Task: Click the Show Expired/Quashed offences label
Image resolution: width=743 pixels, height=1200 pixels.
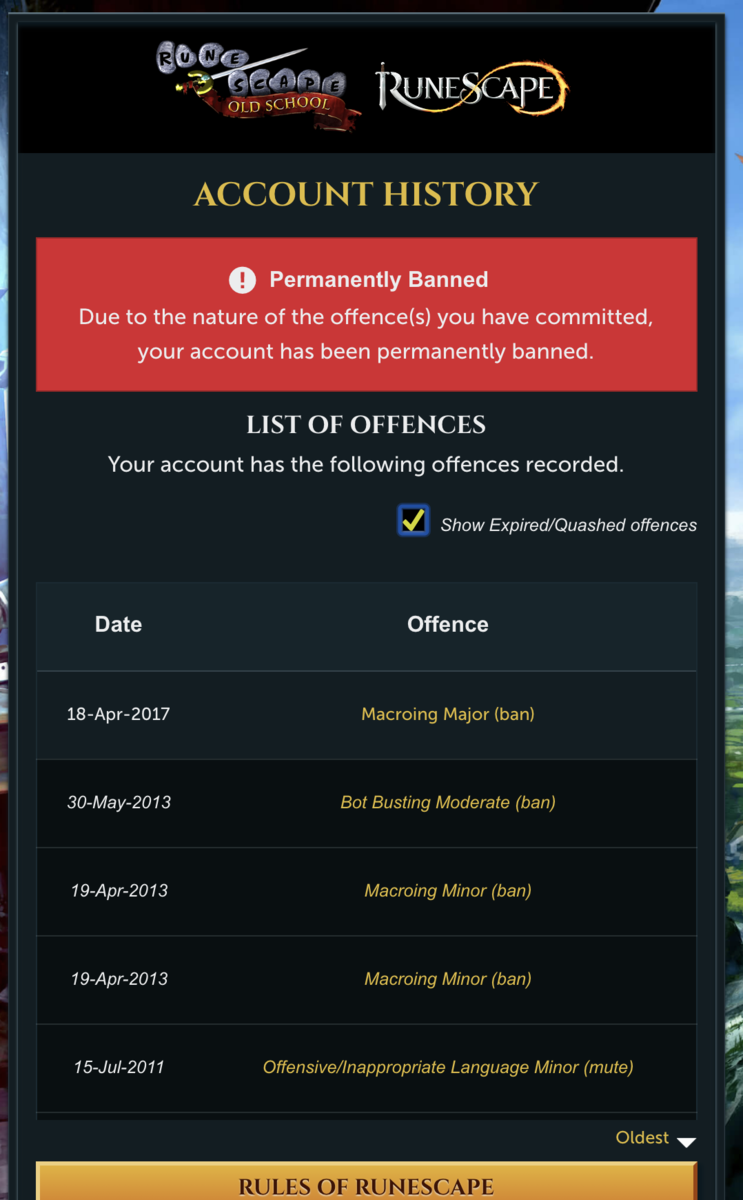Action: point(568,525)
